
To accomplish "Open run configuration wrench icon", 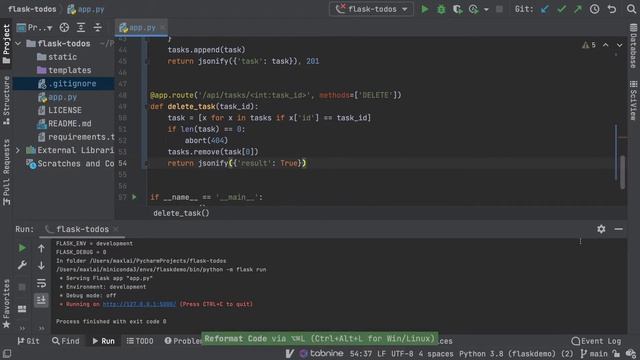I will coord(22,265).
